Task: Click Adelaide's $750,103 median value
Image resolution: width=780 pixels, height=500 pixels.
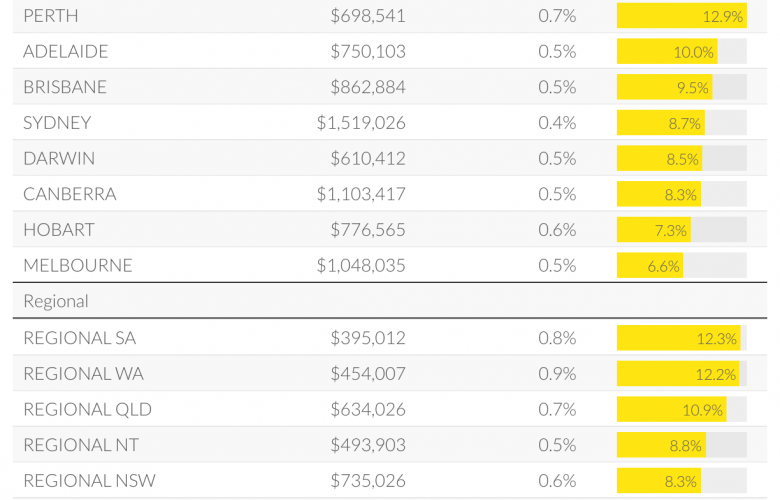Action: coord(368,51)
